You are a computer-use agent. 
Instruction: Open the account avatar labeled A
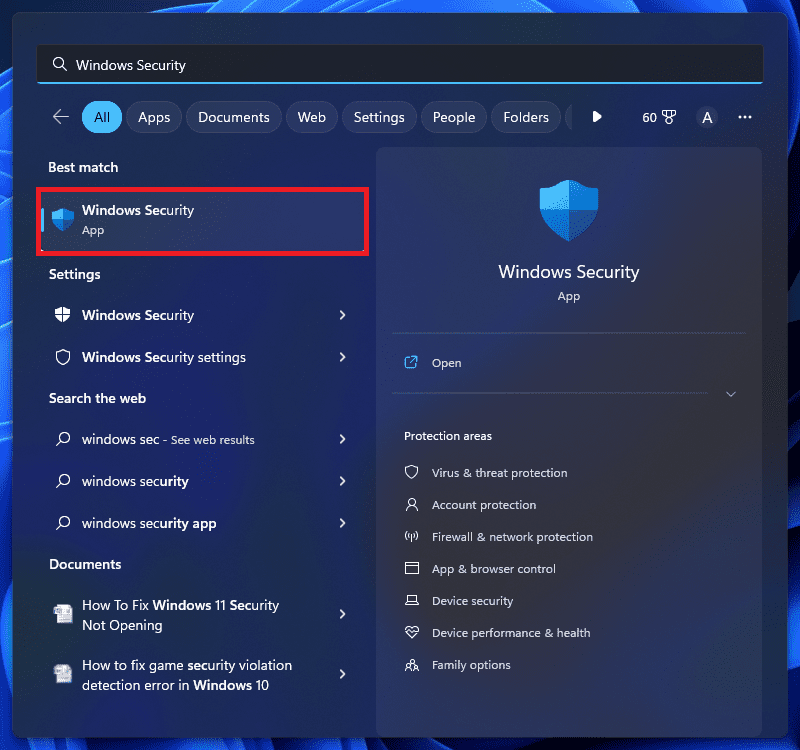click(707, 117)
